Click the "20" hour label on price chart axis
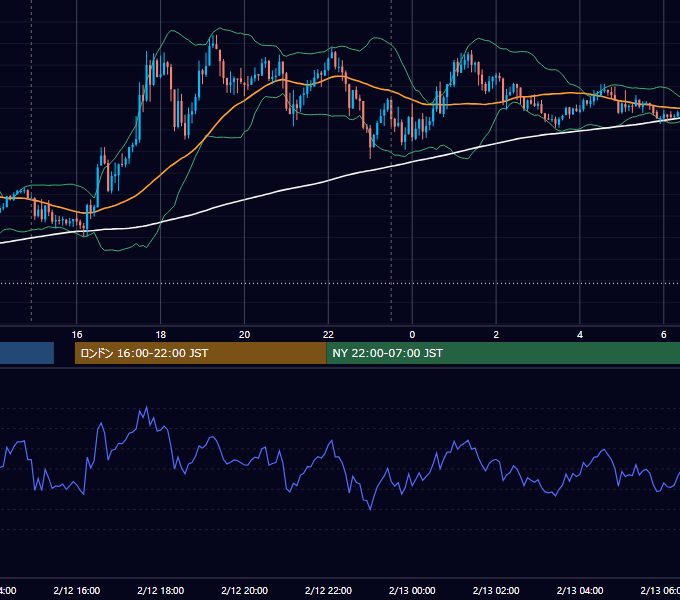This screenshot has width=680, height=600. pos(245,335)
